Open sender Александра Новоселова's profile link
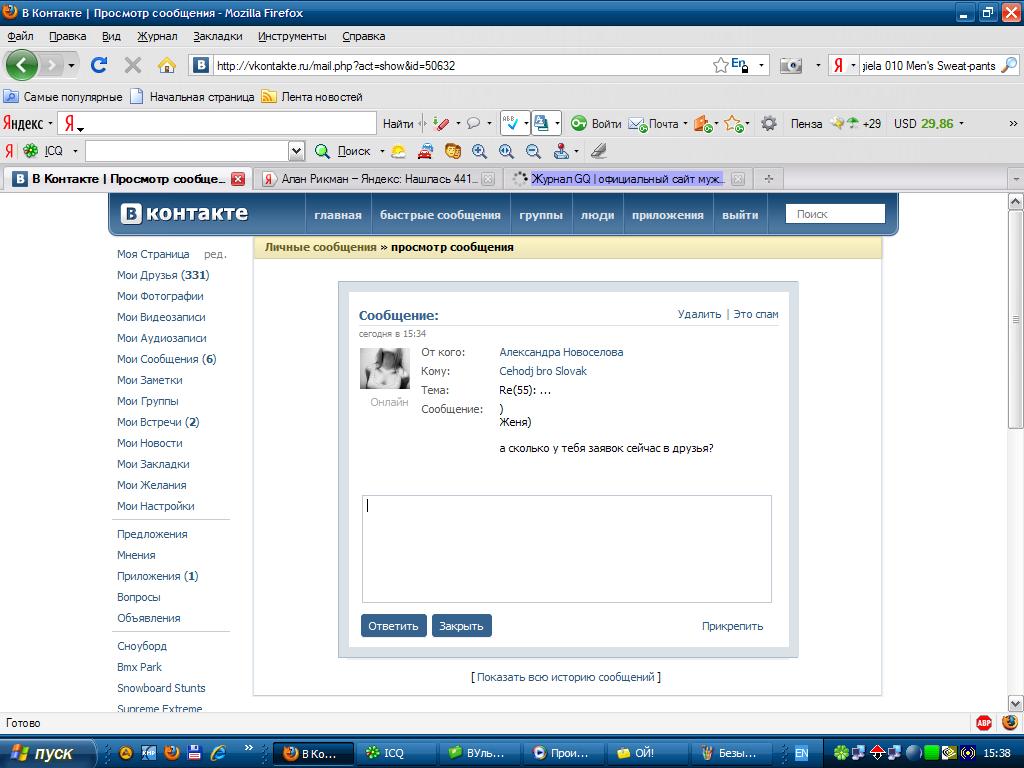 click(561, 352)
